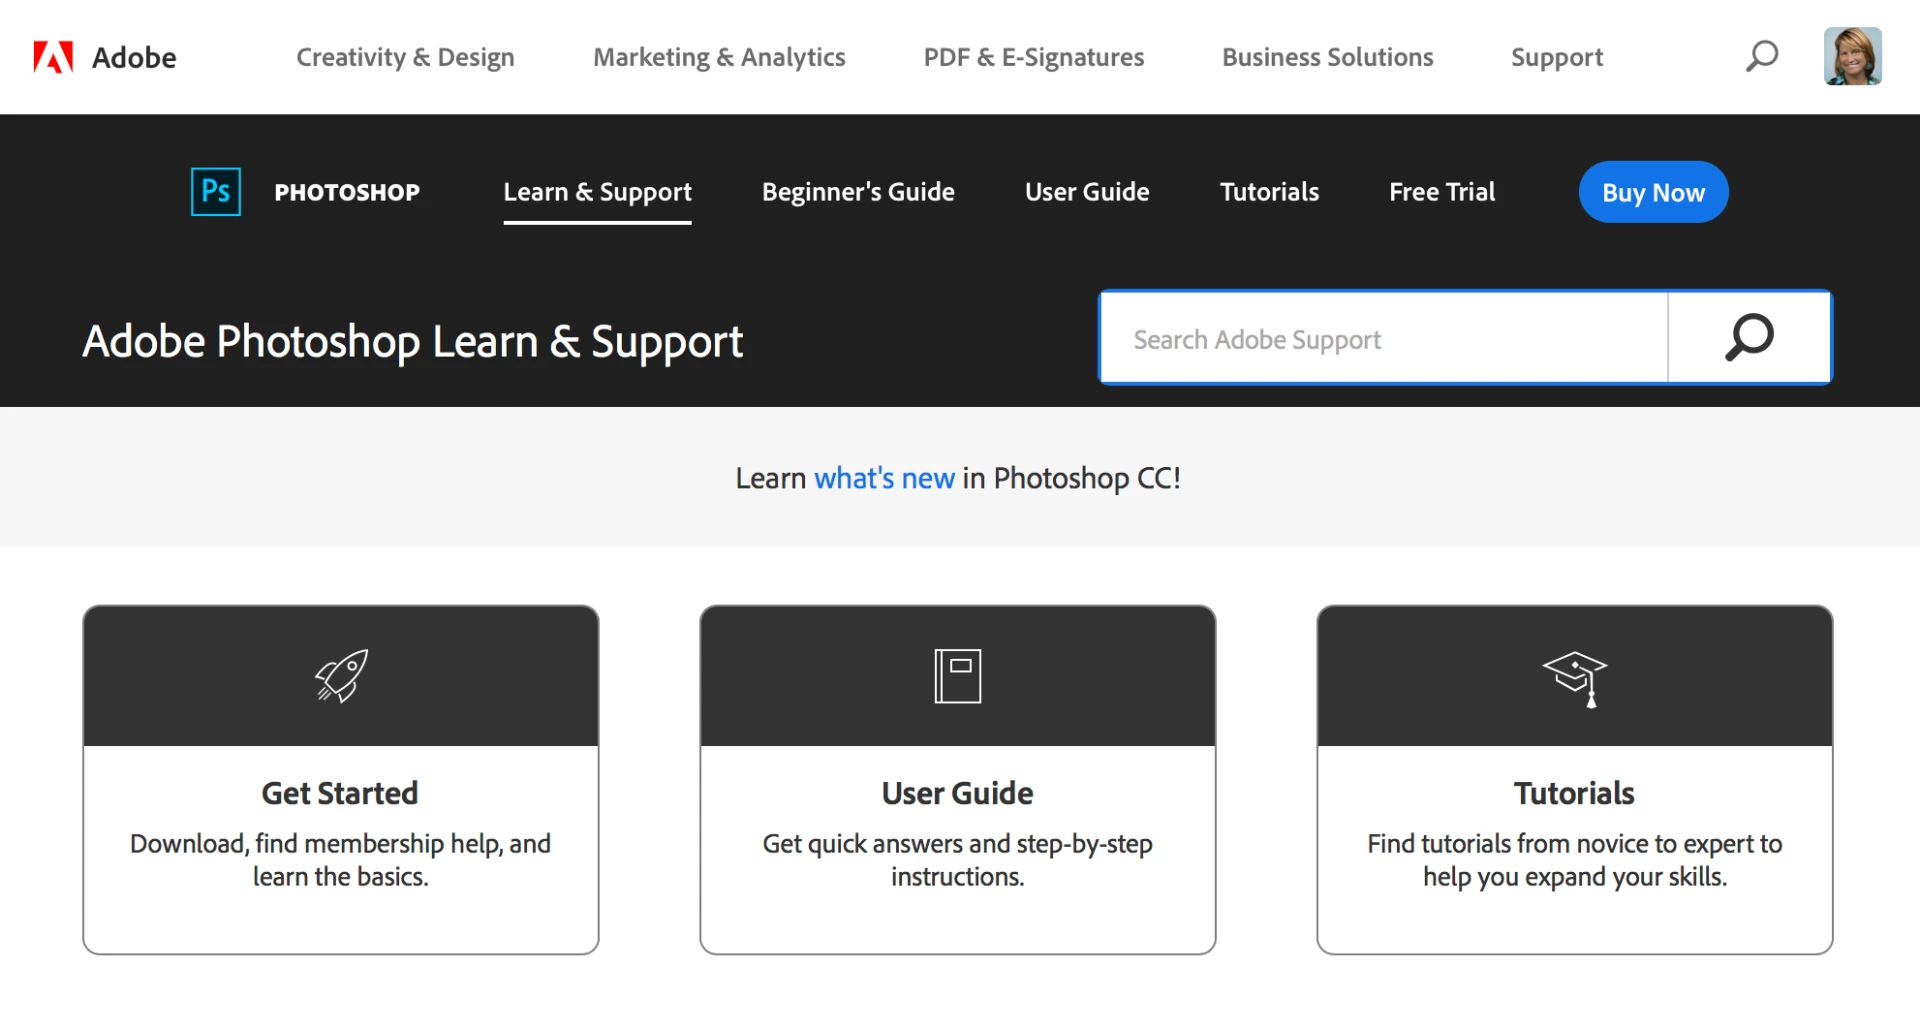Select the Free Trial nav item
1920x1029 pixels.
click(1442, 192)
